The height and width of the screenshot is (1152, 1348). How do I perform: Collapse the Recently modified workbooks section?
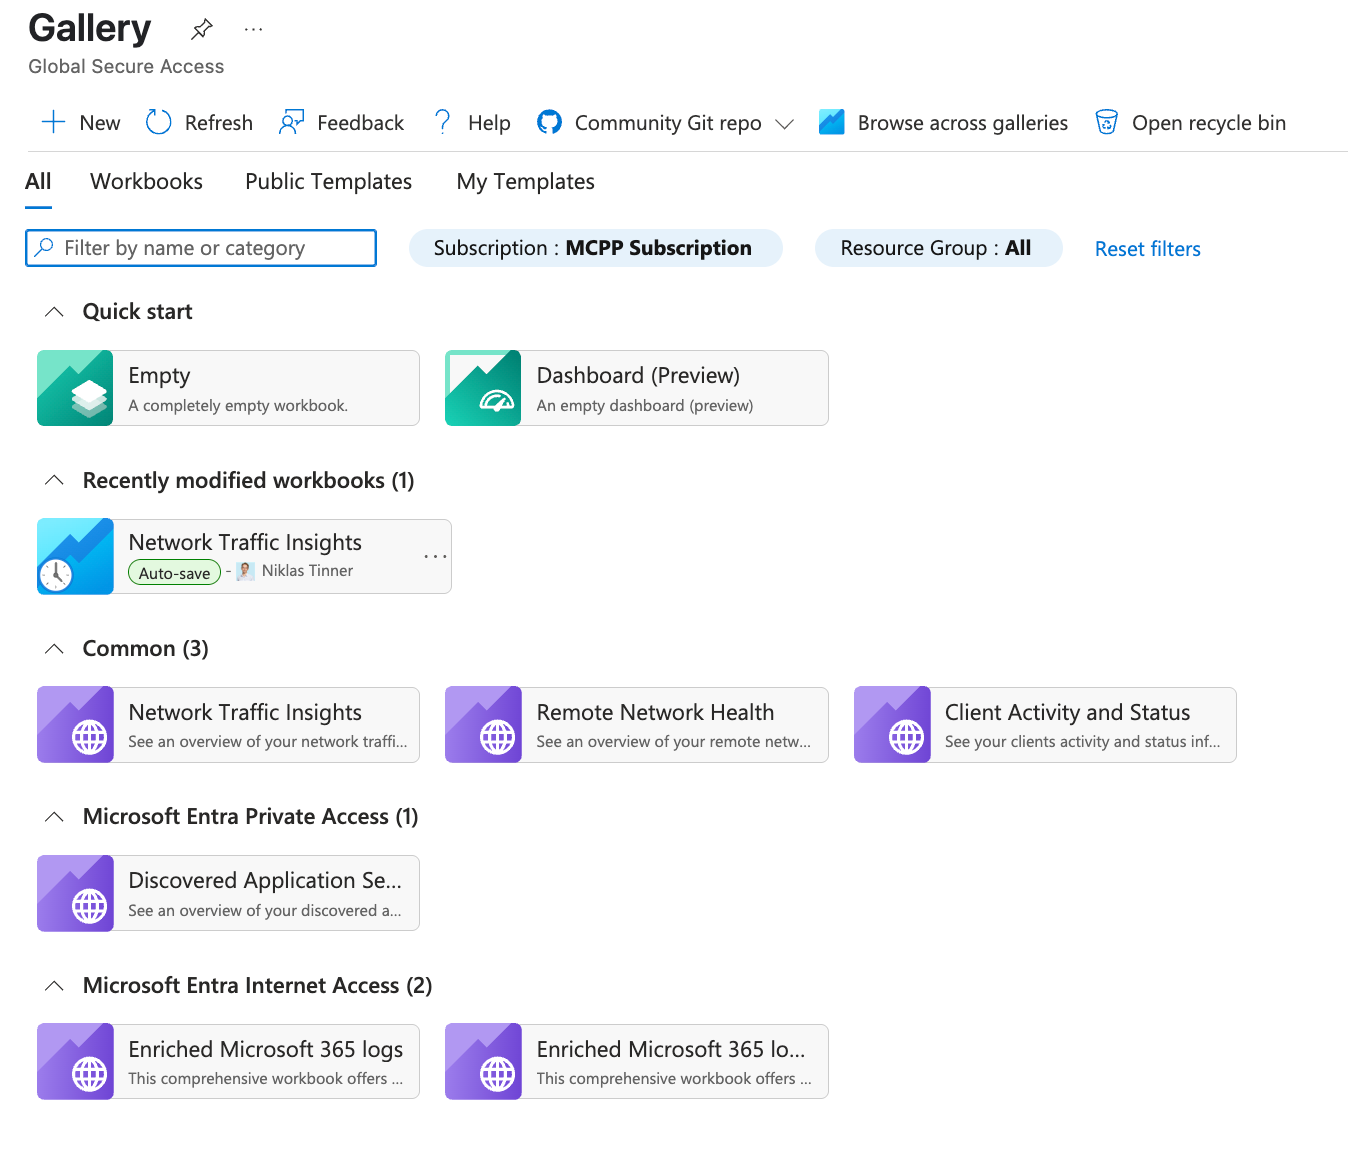55,481
